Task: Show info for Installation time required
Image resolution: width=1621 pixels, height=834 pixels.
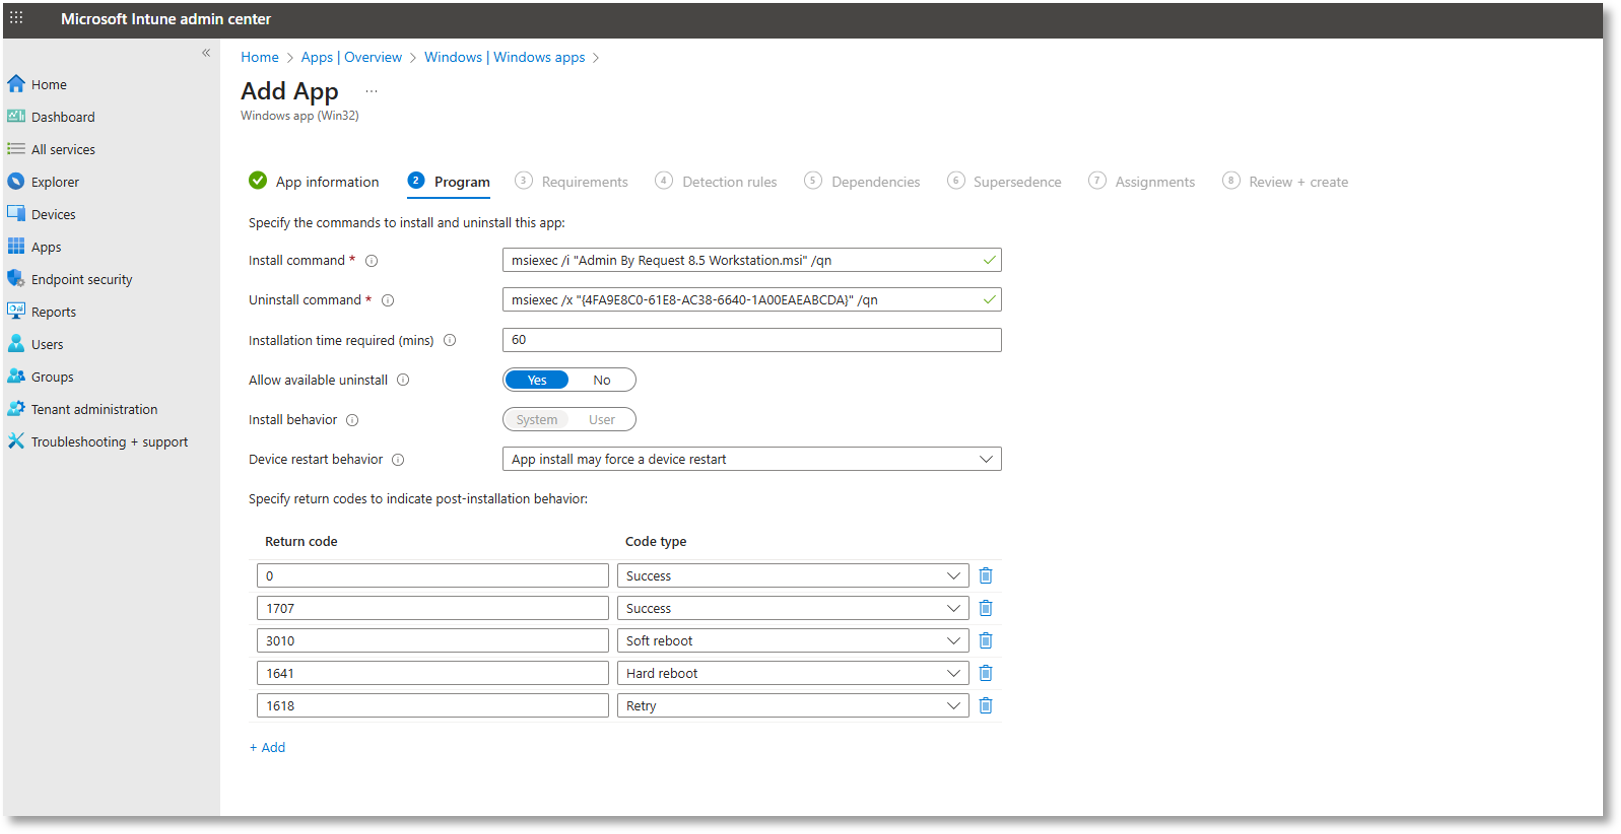Action: point(450,340)
